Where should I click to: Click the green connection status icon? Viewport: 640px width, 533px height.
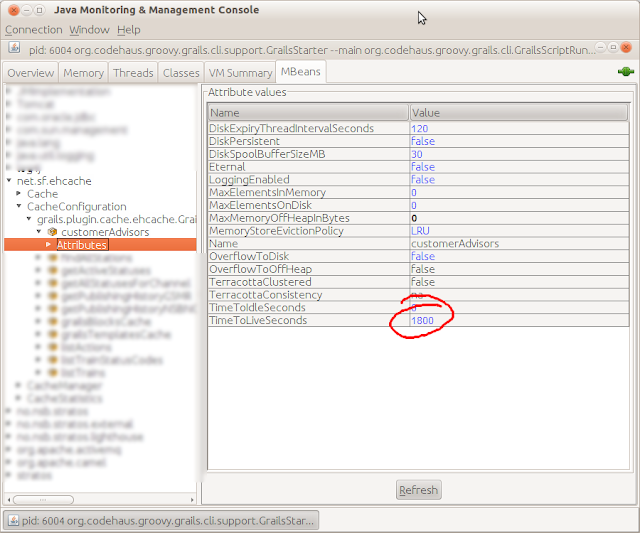click(626, 72)
